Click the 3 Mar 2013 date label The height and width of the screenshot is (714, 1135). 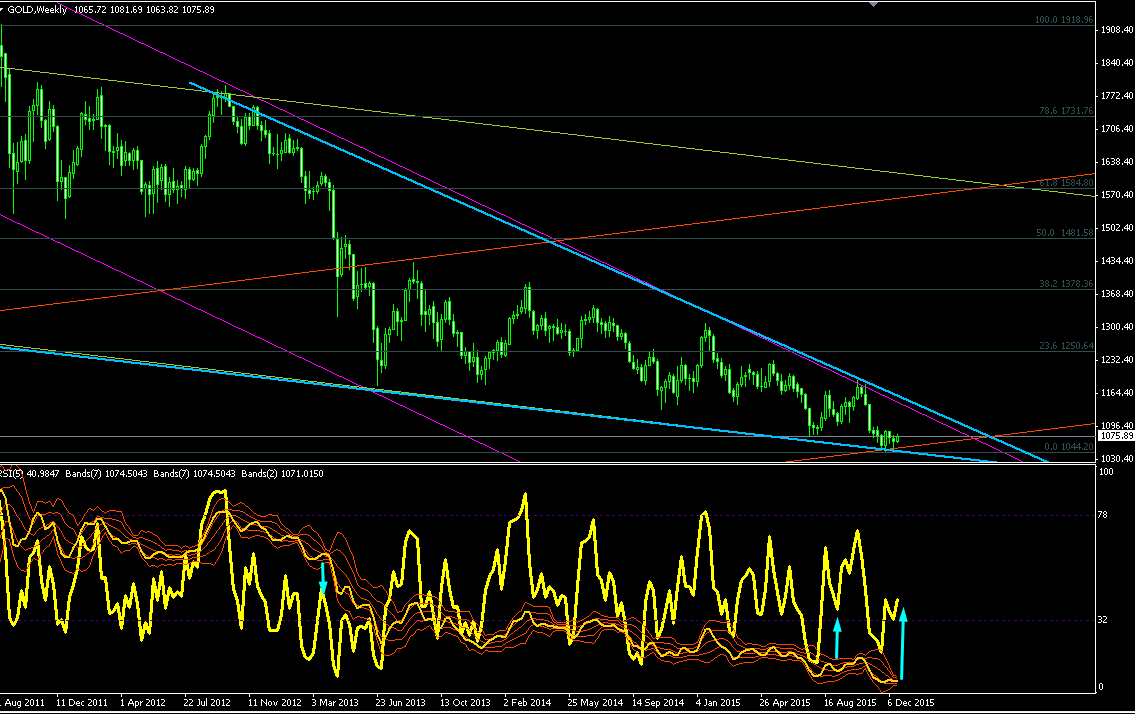coord(335,702)
